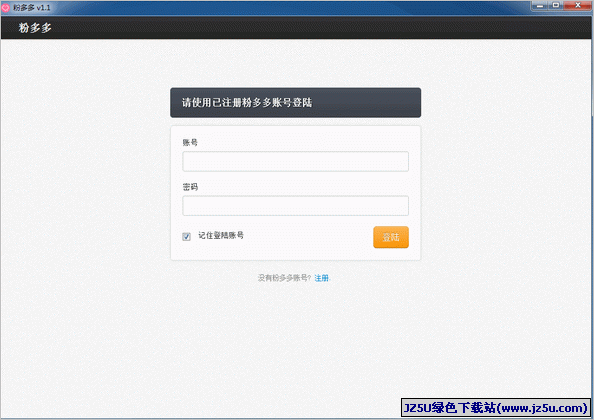The image size is (594, 420).
Task: Close the 粉多多 v1.1 window
Action: pyautogui.click(x=577, y=6)
